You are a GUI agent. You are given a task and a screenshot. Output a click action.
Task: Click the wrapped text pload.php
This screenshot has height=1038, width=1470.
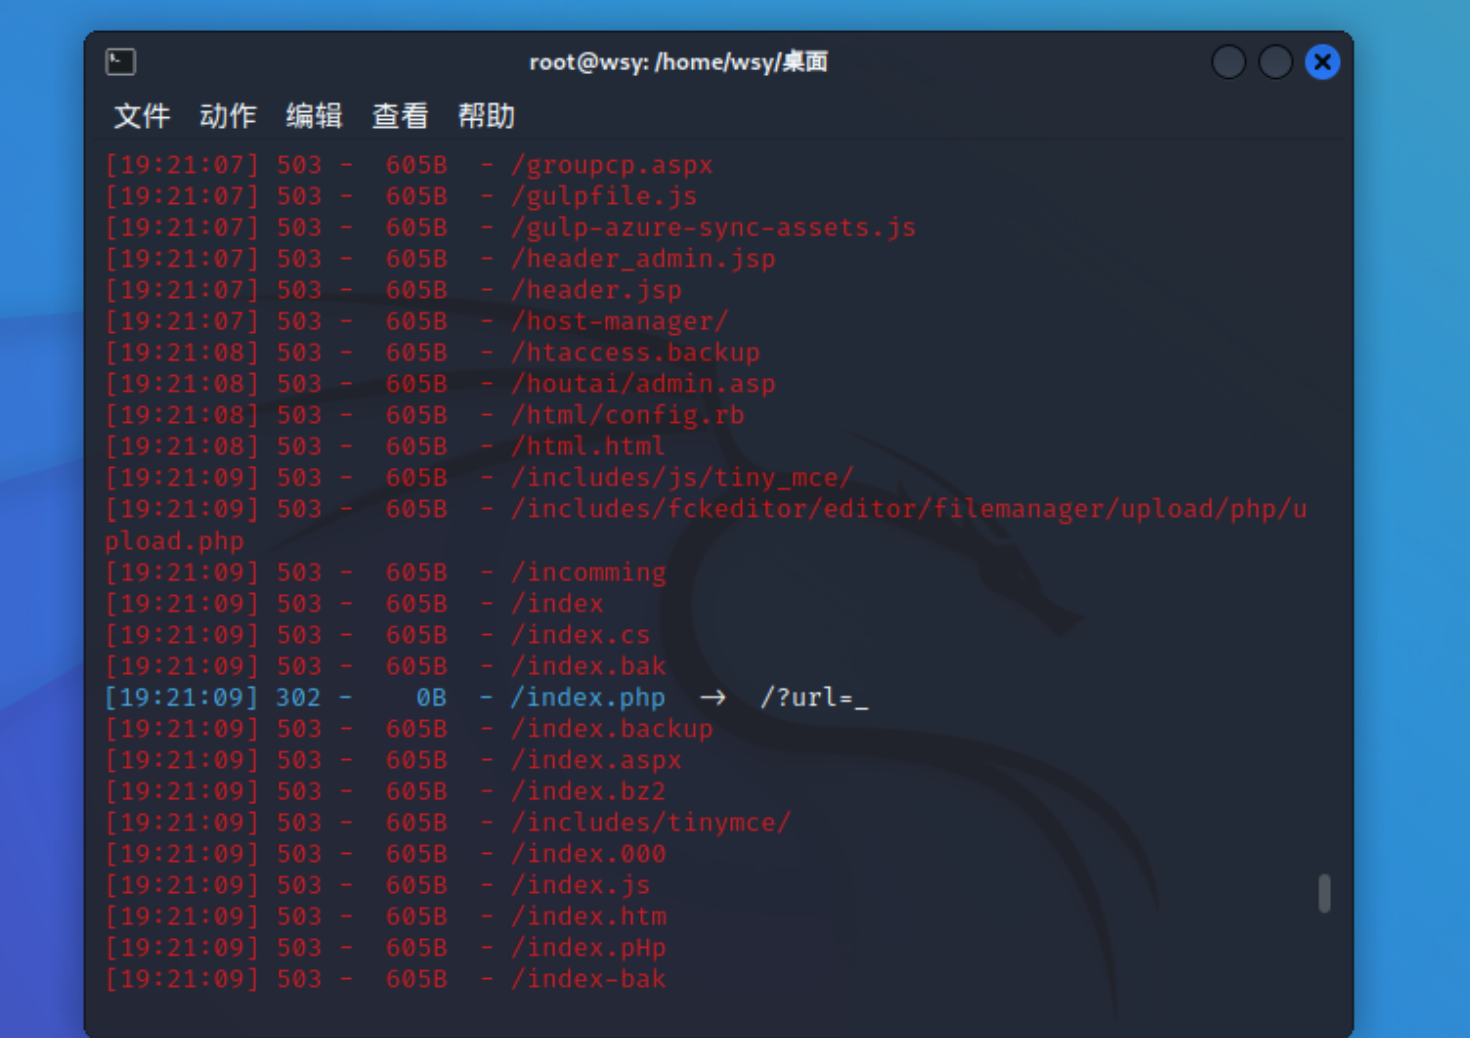(174, 541)
